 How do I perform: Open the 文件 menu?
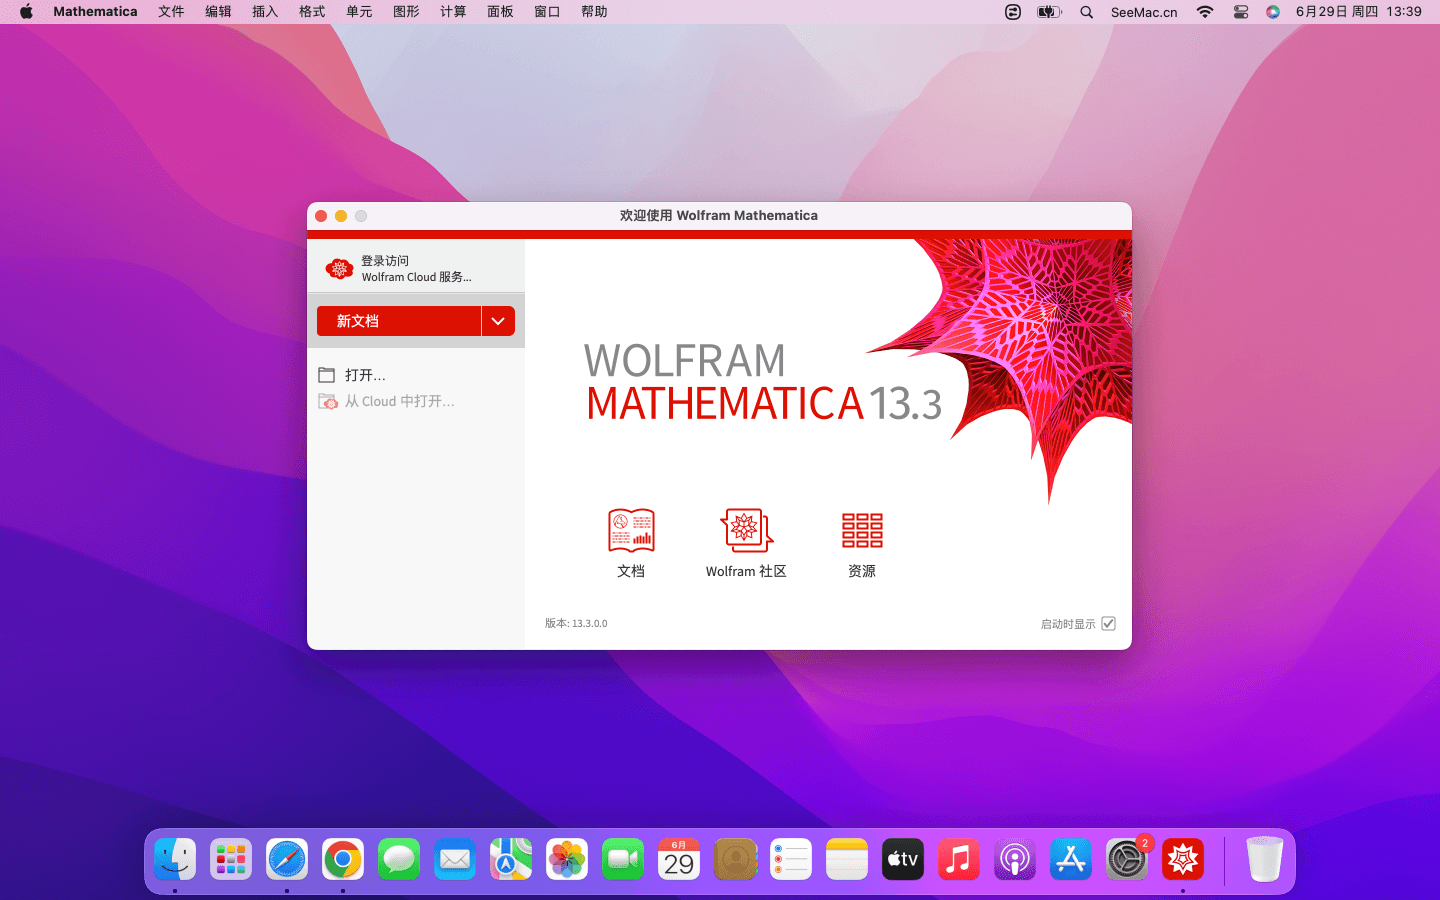(171, 12)
